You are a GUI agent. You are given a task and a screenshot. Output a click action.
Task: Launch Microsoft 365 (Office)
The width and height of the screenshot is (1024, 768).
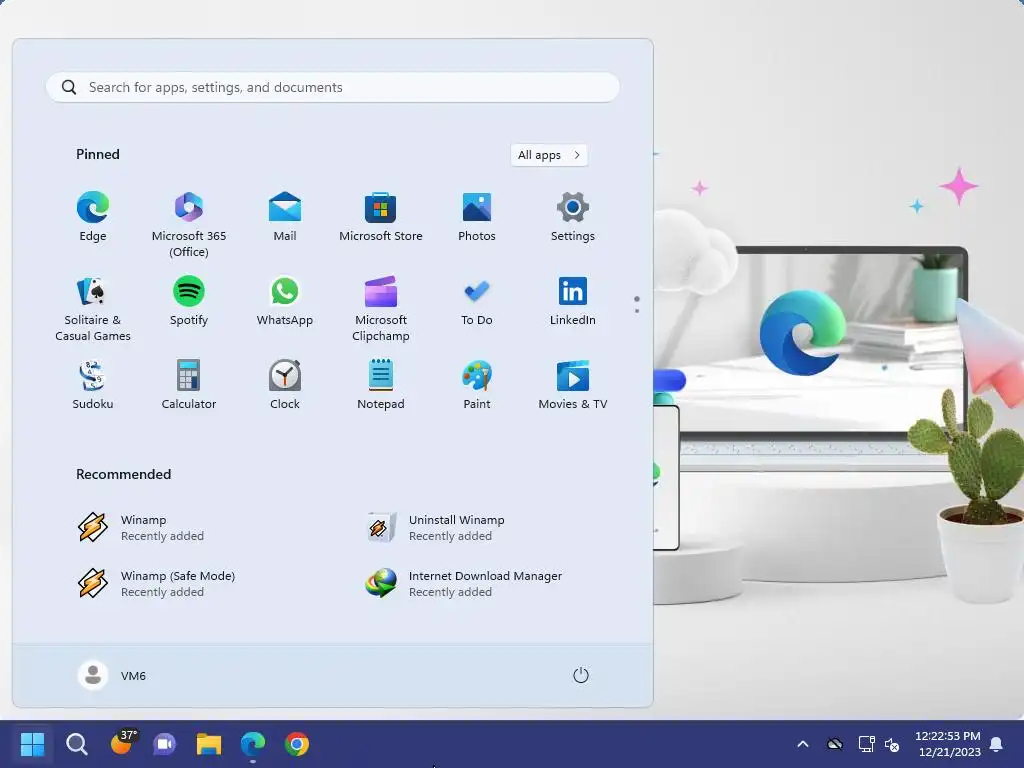pyautogui.click(x=189, y=224)
